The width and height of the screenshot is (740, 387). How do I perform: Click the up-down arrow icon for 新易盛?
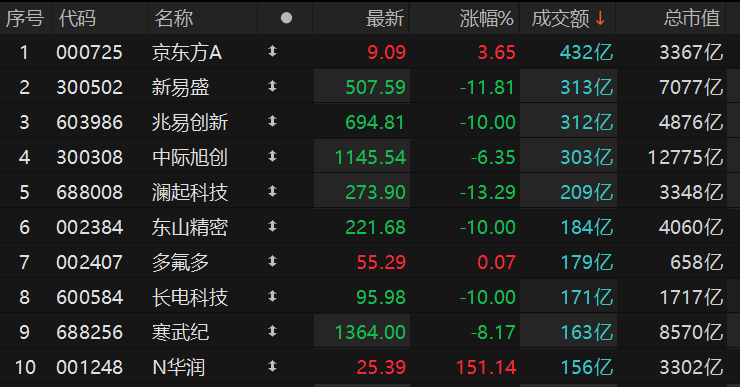tap(272, 86)
